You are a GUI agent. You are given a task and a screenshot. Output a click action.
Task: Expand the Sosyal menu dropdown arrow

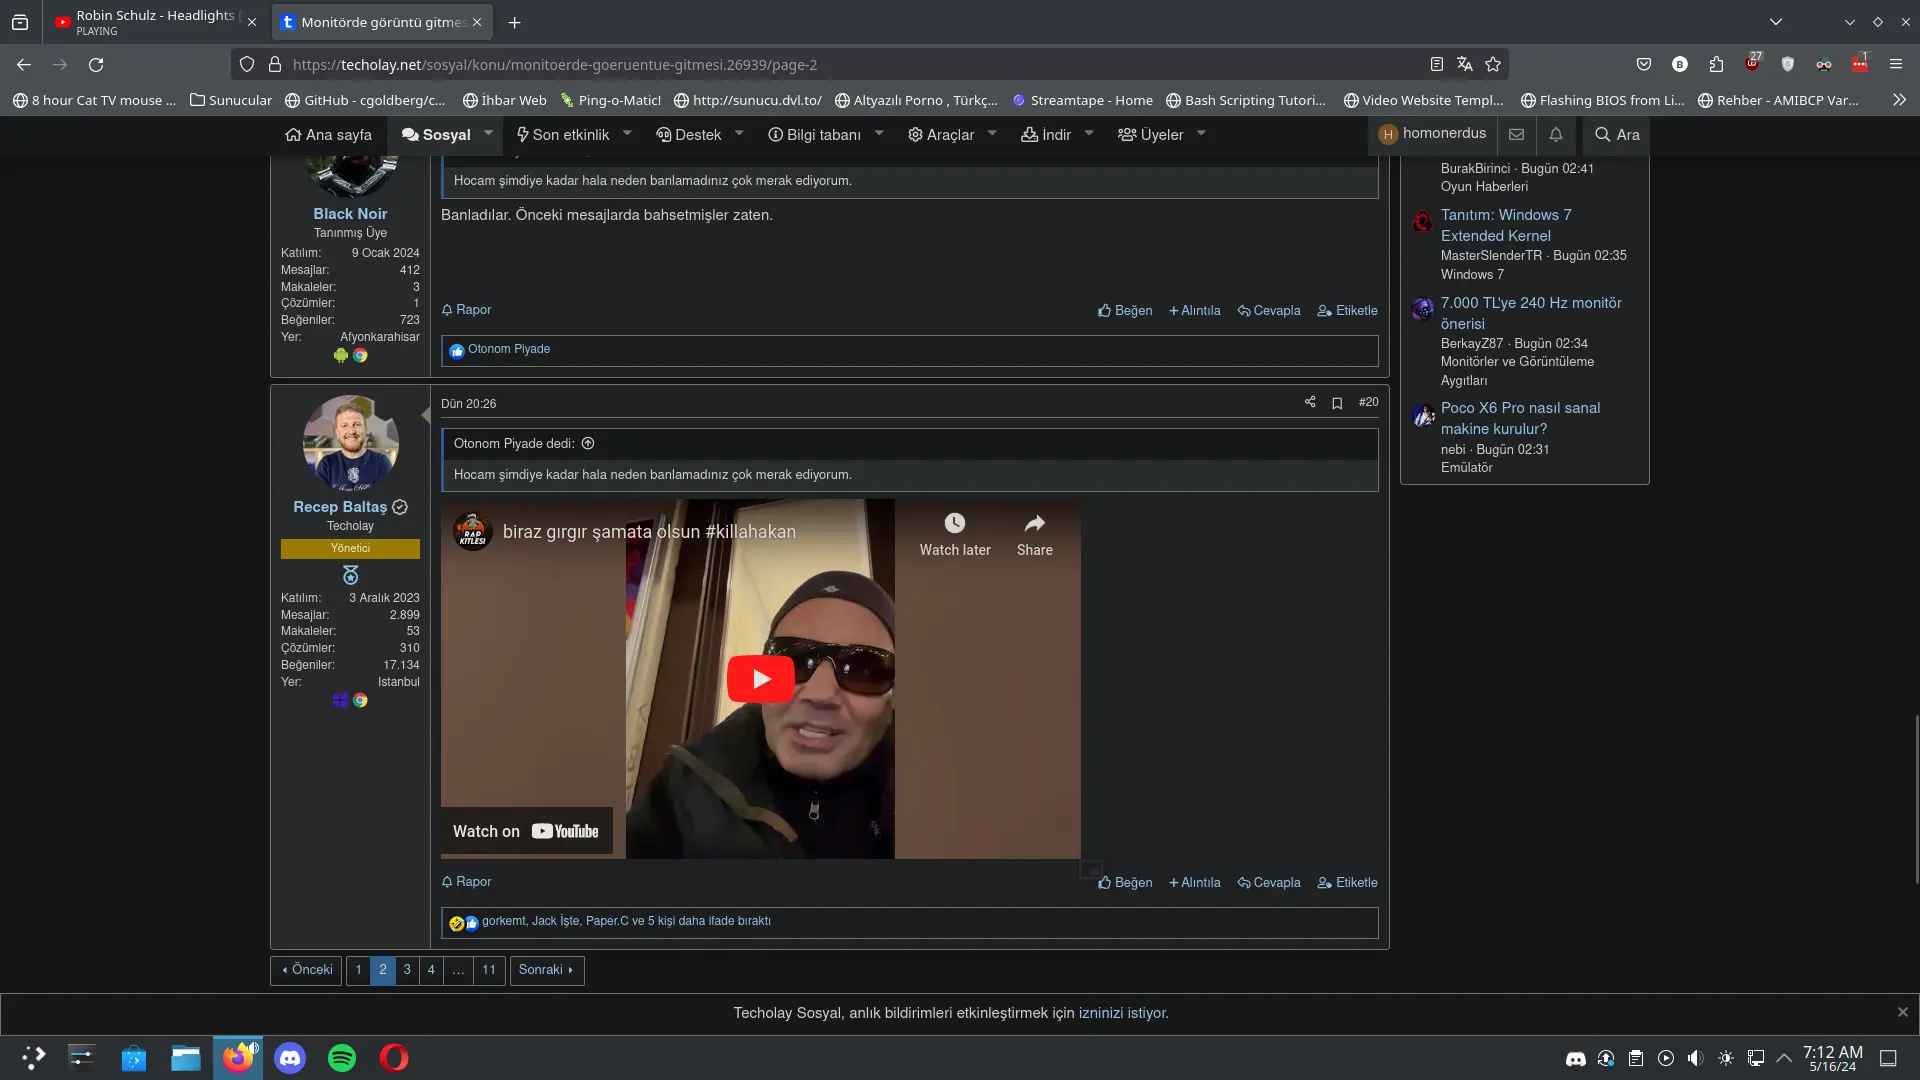coord(488,133)
